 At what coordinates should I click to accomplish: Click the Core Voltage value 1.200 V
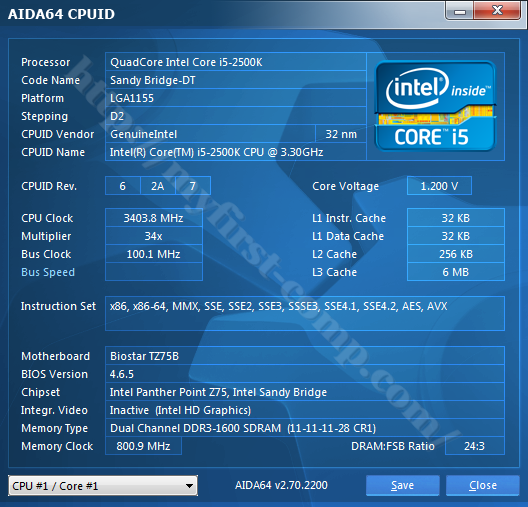click(x=439, y=186)
